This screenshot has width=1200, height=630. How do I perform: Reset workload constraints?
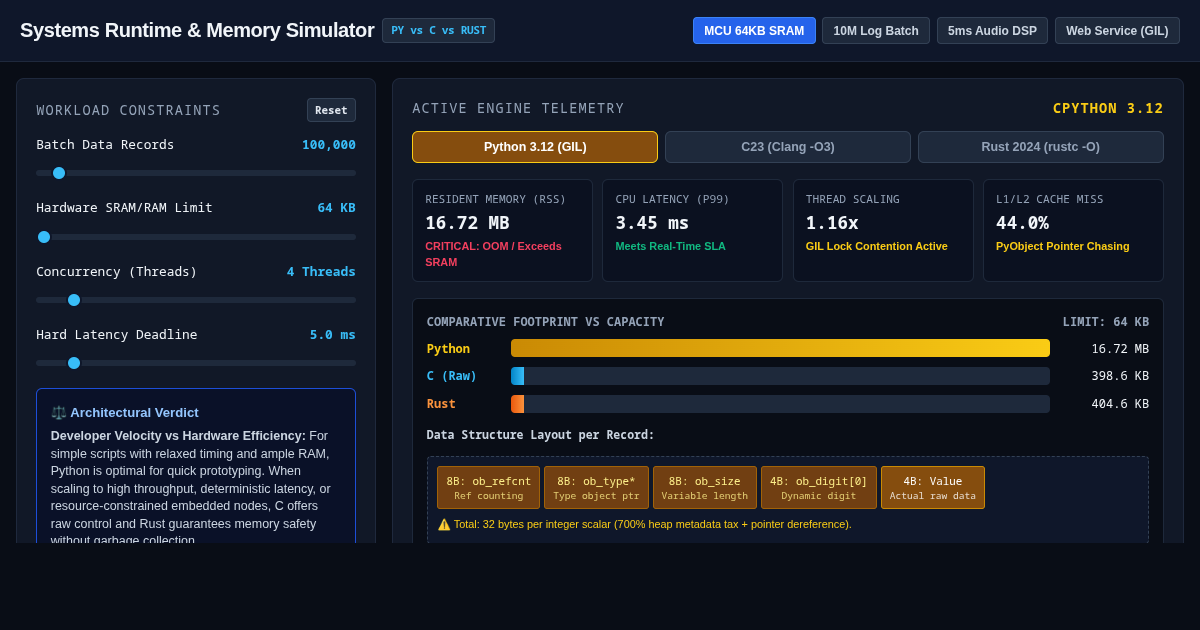(331, 110)
